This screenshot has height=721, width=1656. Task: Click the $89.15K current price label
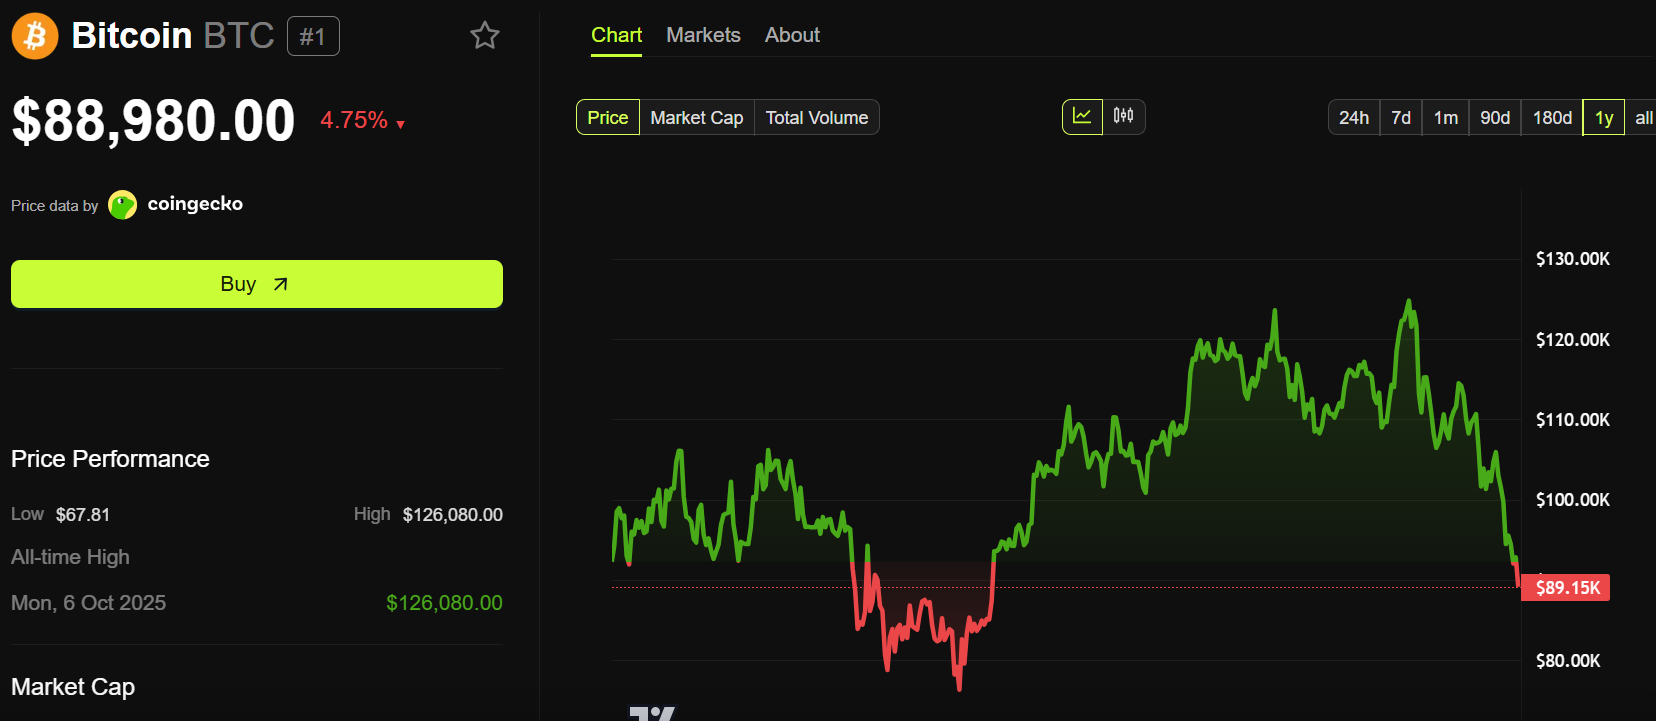pyautogui.click(x=1566, y=588)
